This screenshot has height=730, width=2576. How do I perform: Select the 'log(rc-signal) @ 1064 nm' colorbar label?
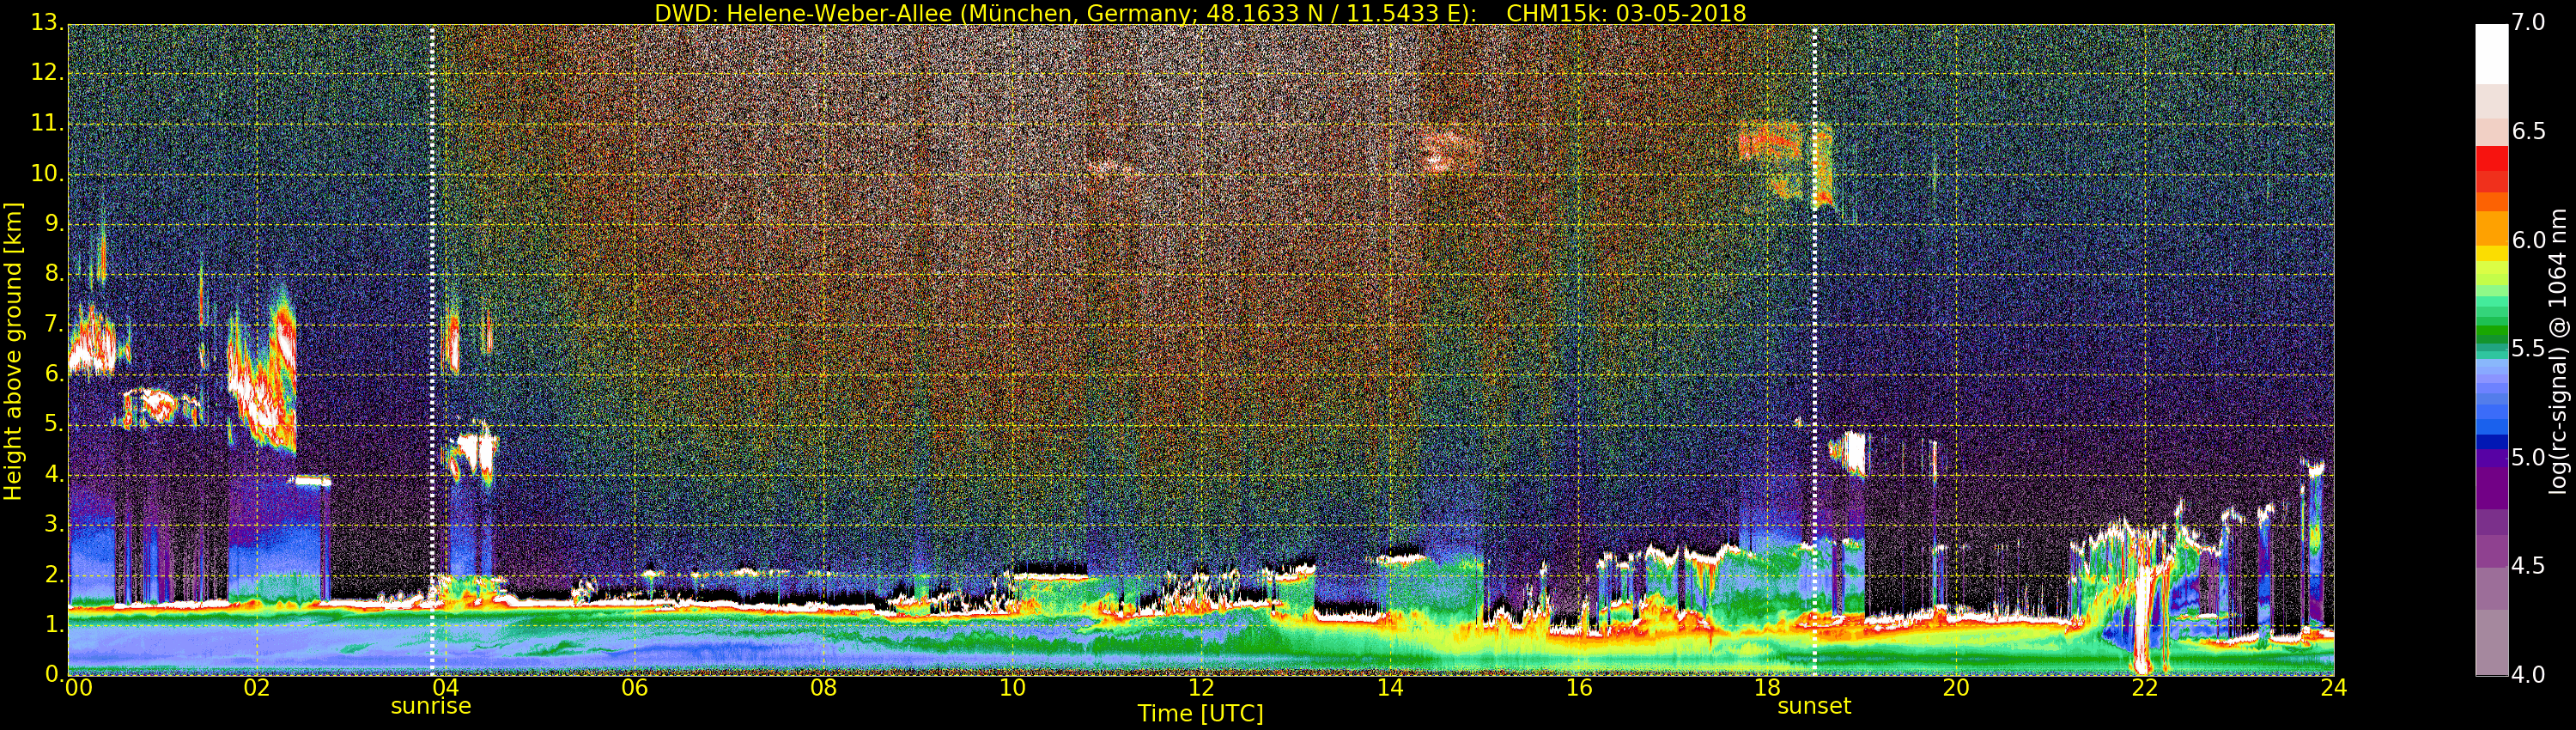click(x=2557, y=351)
